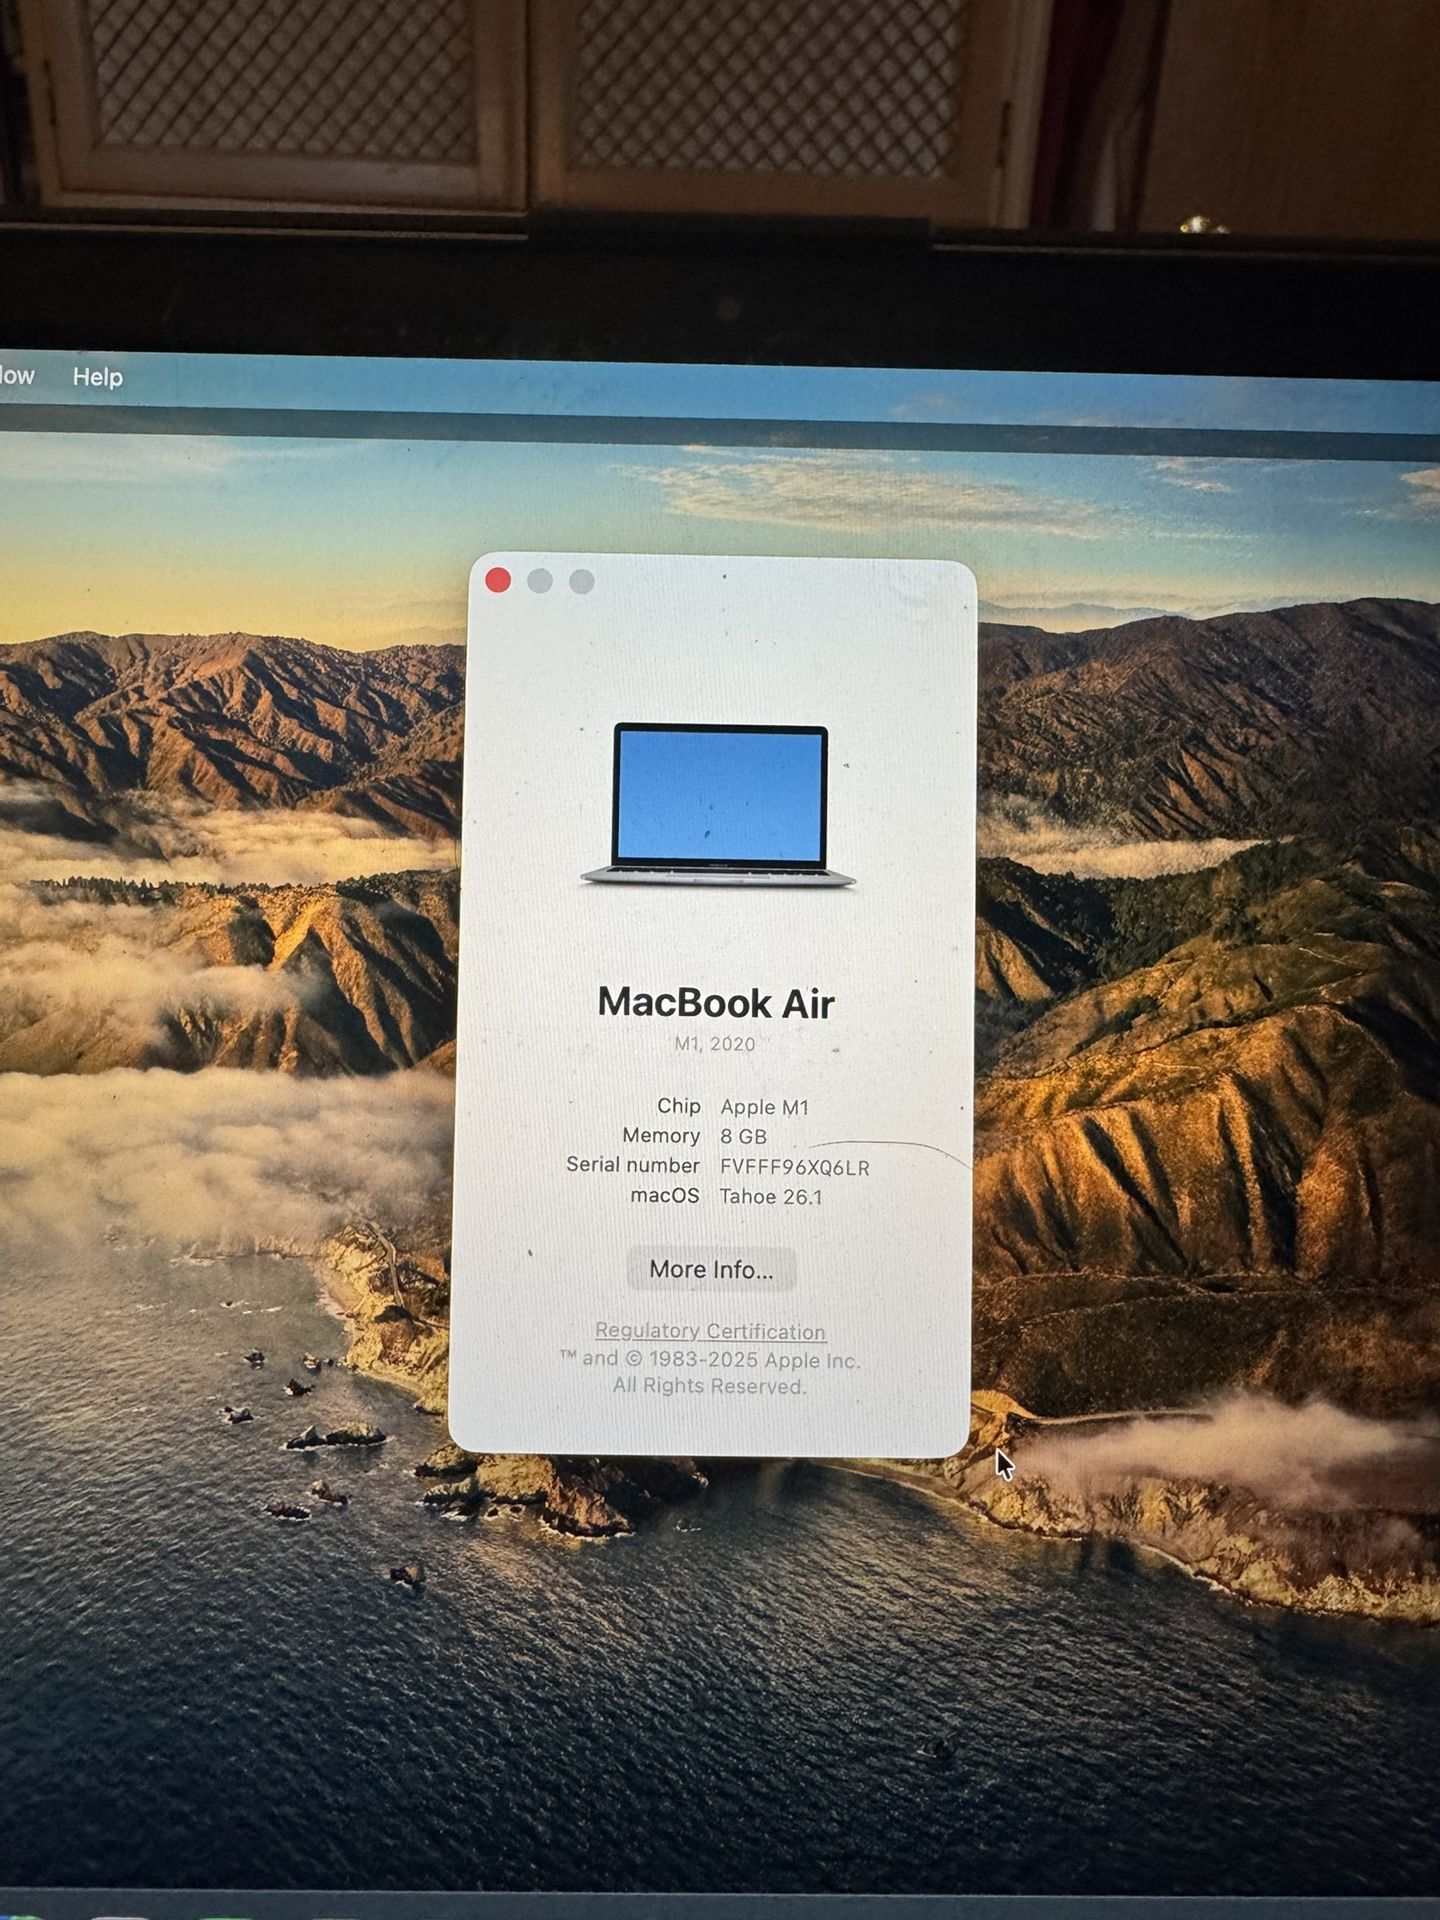Click the greyed zoom window button
This screenshot has width=1440, height=1920.
(582, 581)
